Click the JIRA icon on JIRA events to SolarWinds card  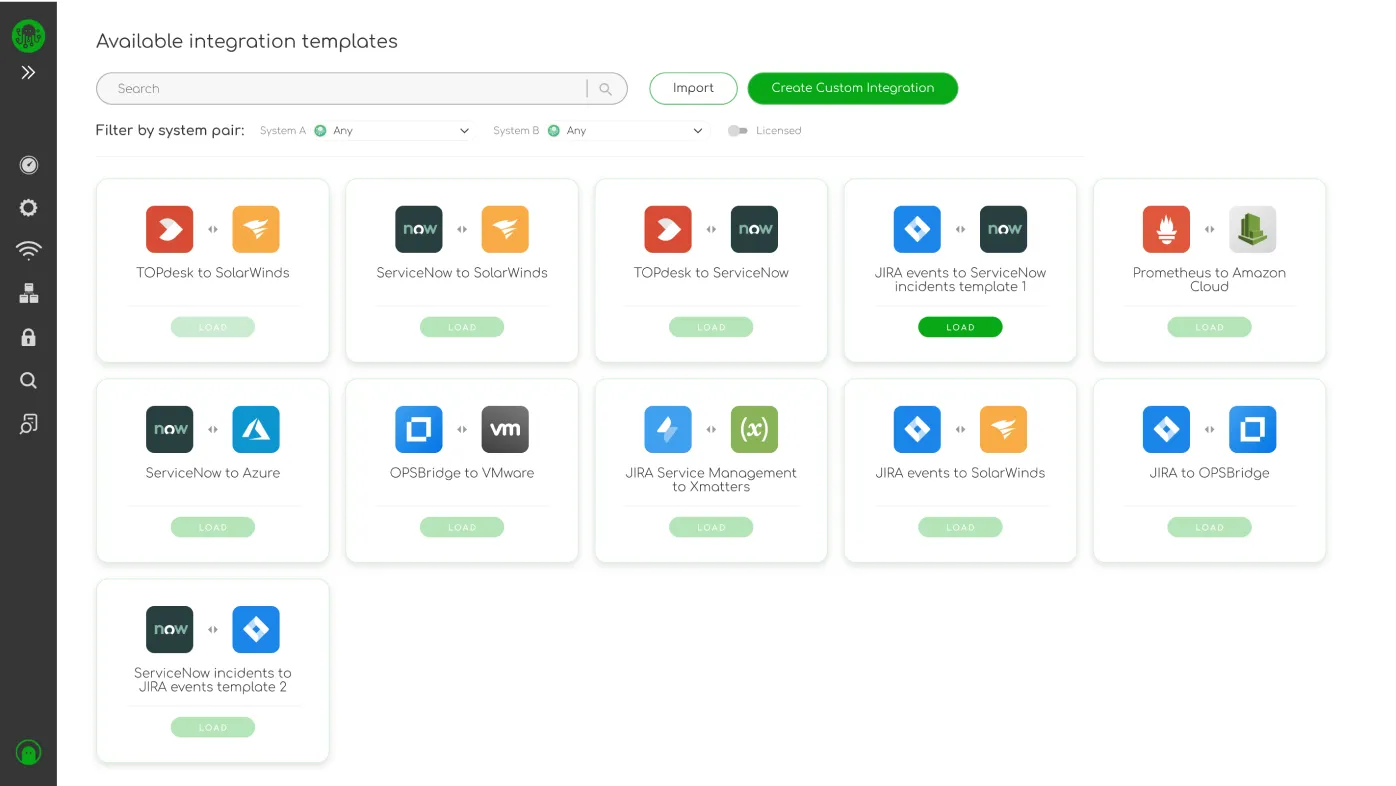tap(917, 429)
